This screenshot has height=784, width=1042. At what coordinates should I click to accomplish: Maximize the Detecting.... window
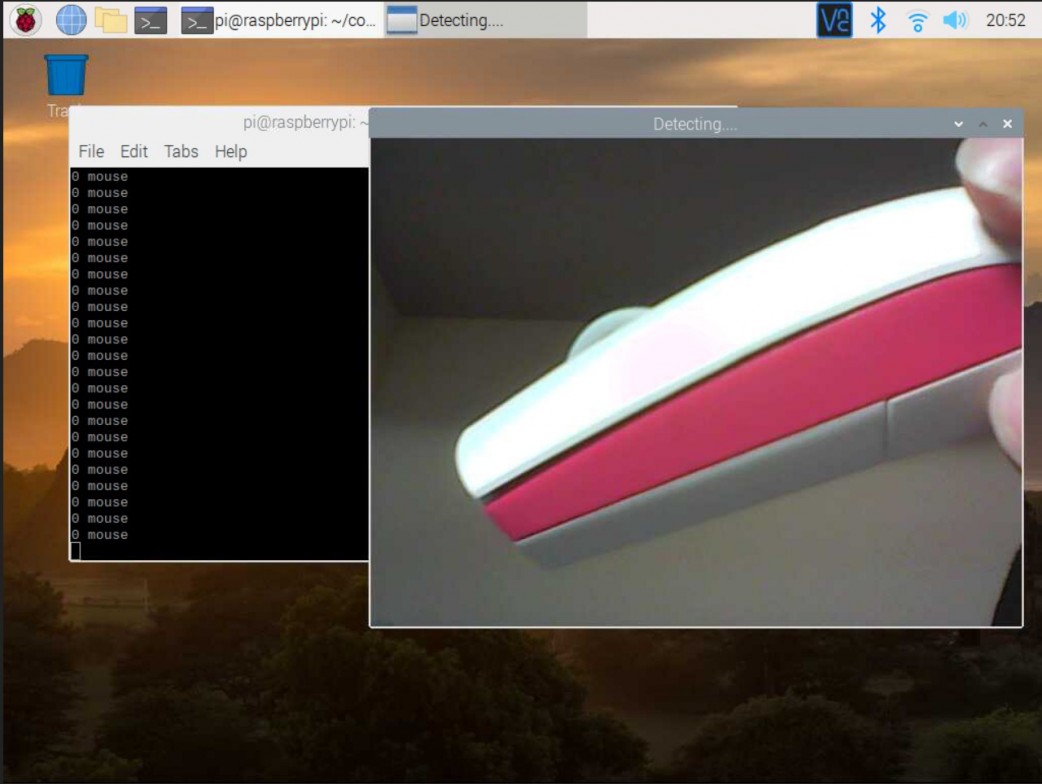point(983,124)
